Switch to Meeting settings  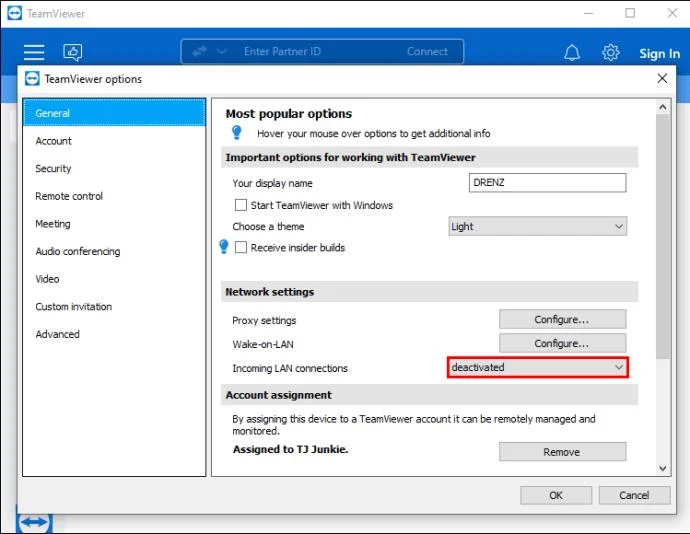(x=114, y=224)
